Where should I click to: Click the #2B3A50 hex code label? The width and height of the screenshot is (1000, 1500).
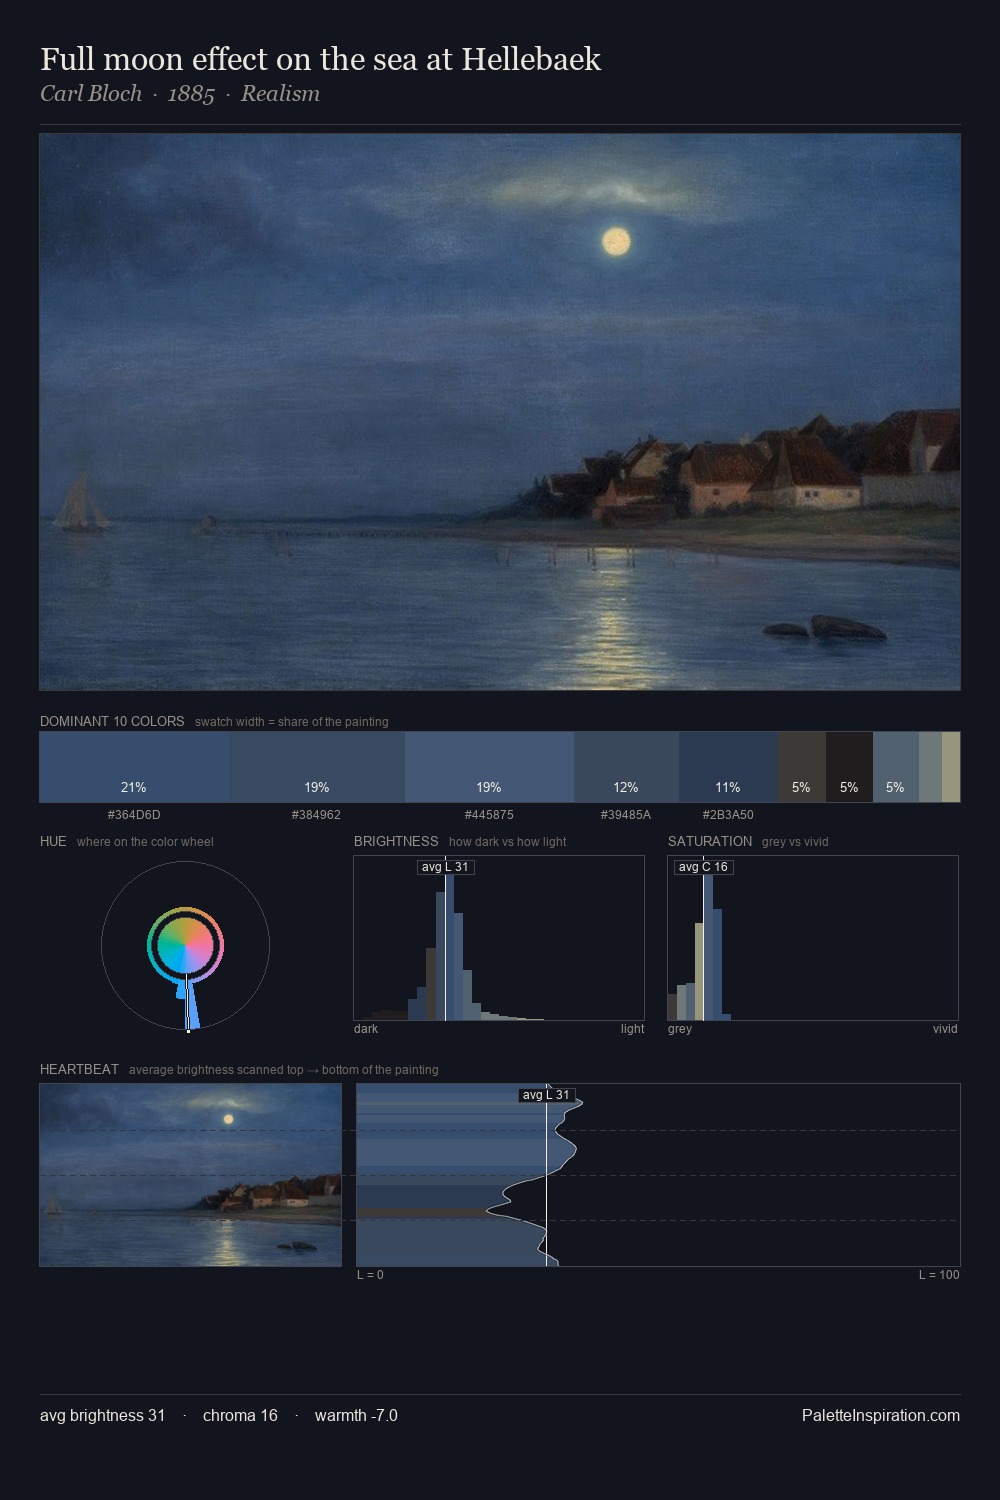click(x=728, y=815)
